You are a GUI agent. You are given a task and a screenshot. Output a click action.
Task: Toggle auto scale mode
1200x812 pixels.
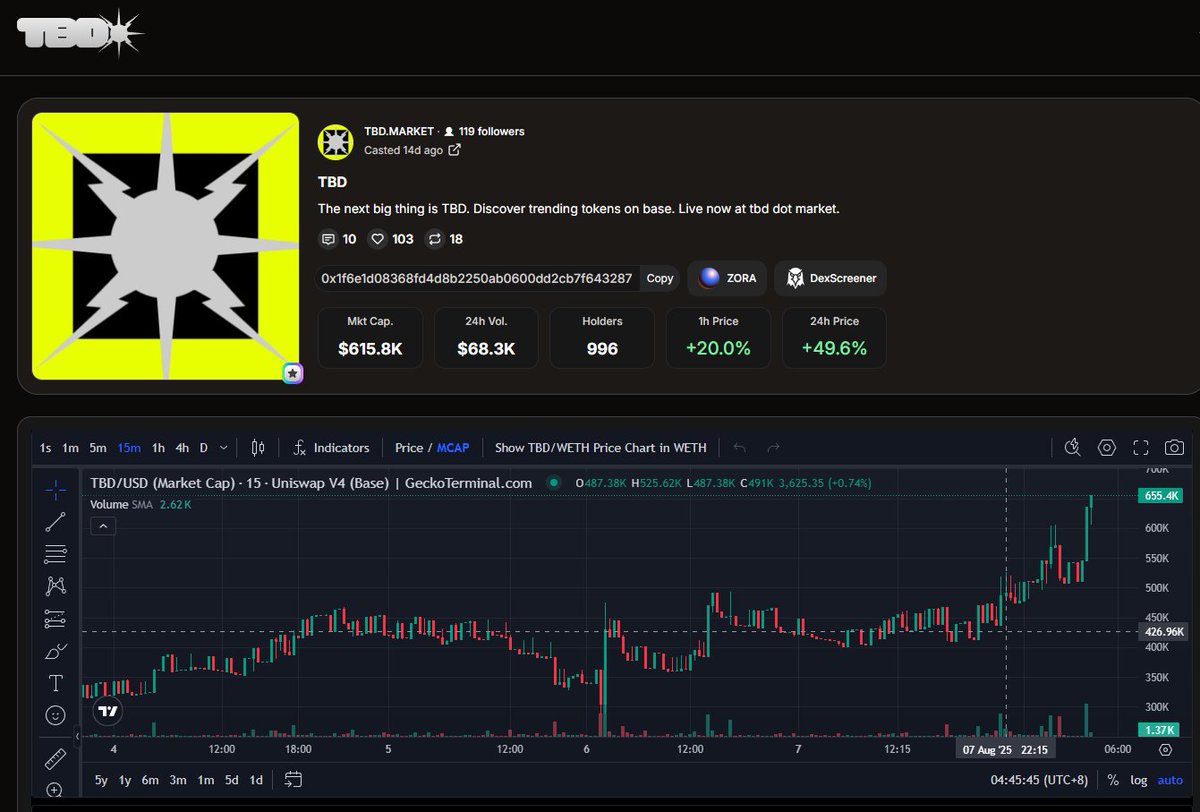(x=1170, y=779)
